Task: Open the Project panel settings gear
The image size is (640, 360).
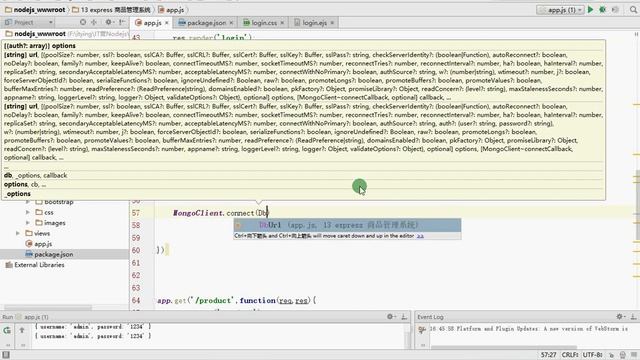Action: [109, 22]
